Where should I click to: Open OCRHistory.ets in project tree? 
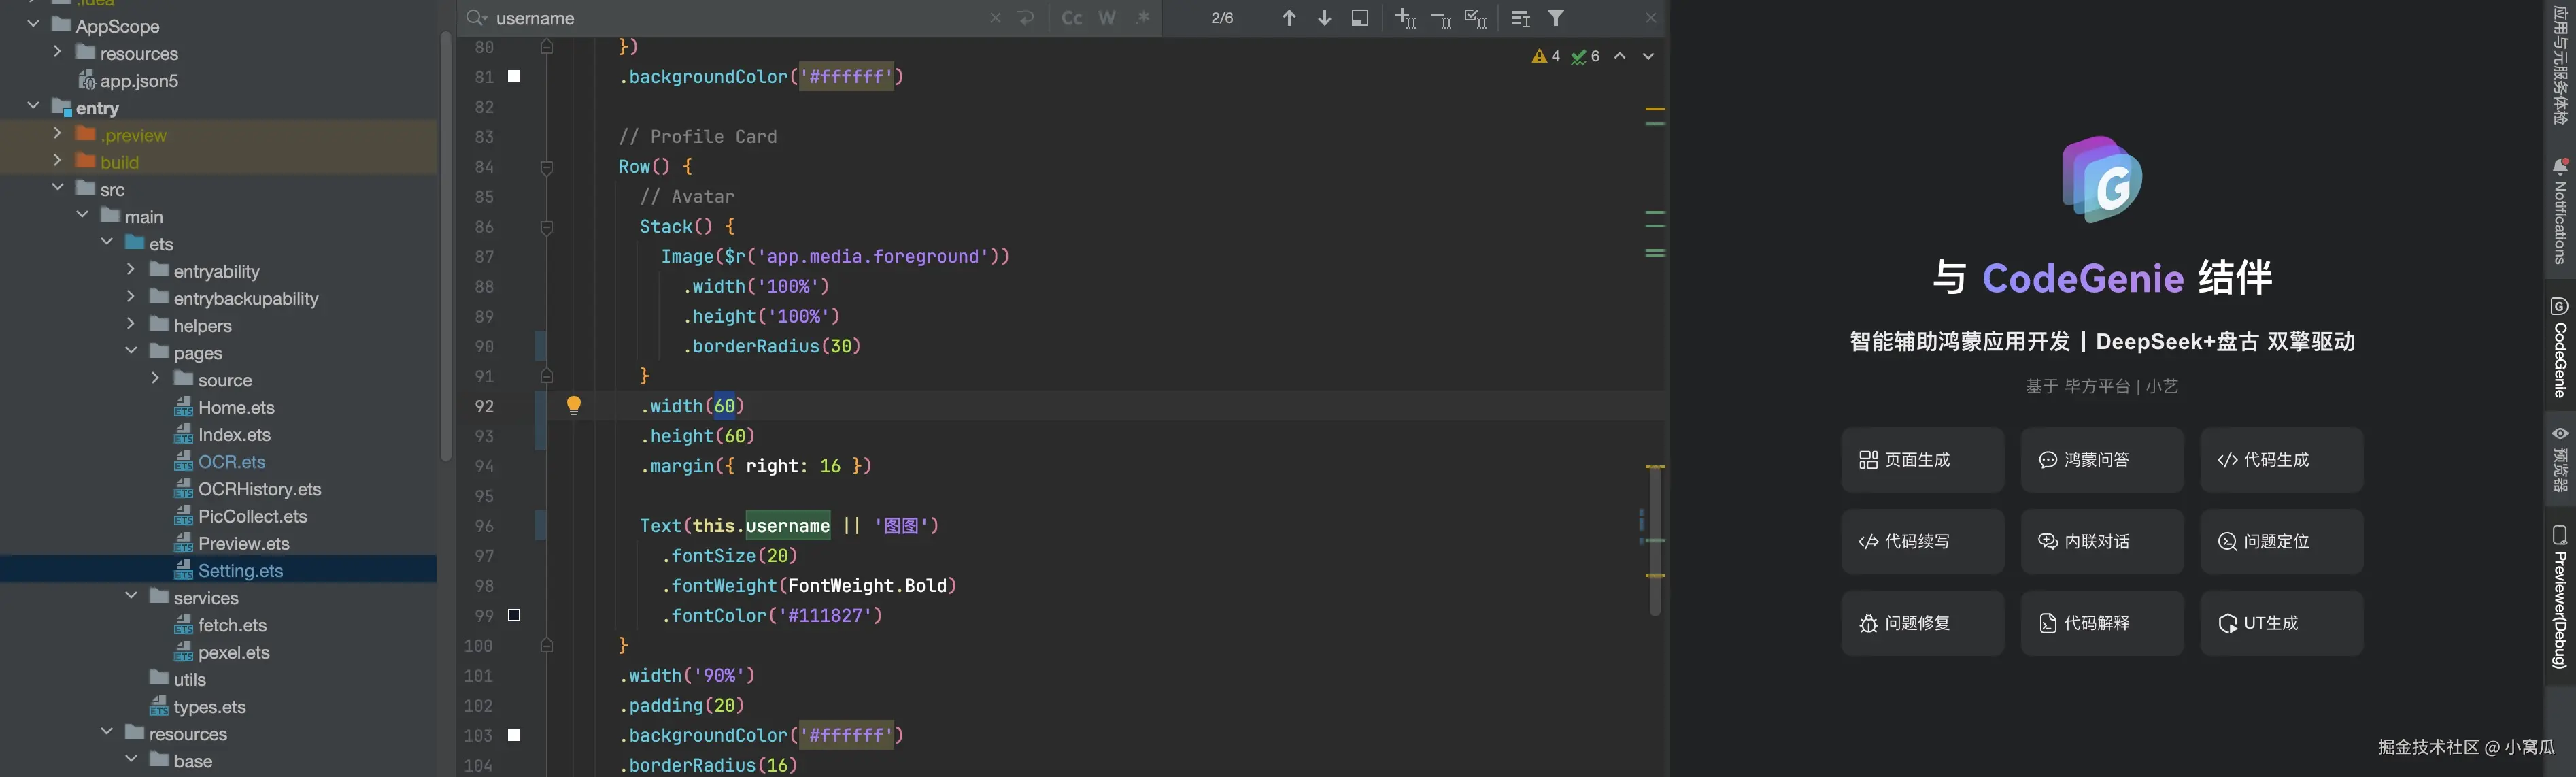click(x=259, y=489)
